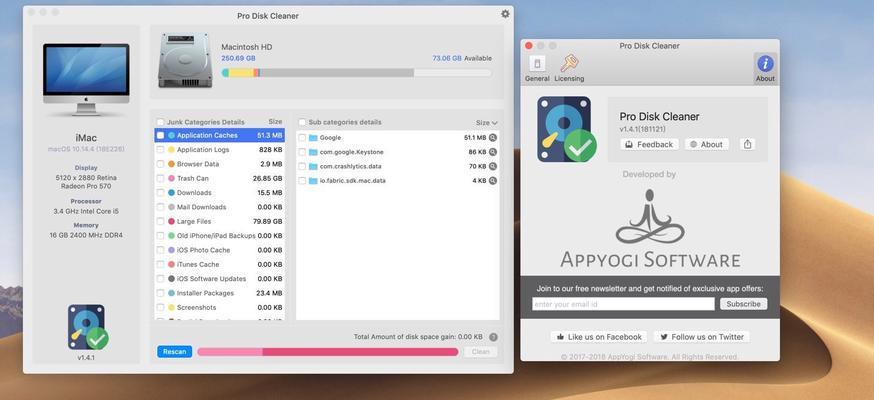
Task: Sort subcategories with Size chevron header
Action: 487,123
